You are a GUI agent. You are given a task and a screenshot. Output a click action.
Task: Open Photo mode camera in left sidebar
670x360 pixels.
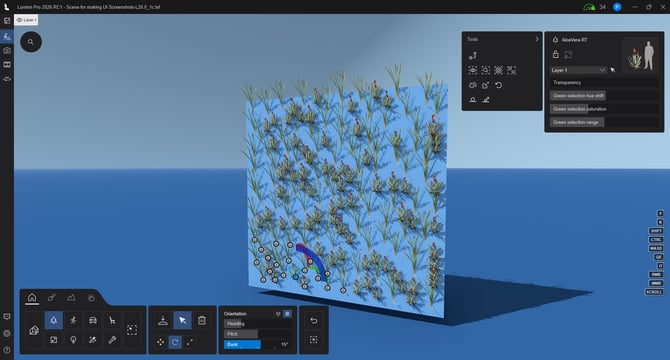(7, 50)
